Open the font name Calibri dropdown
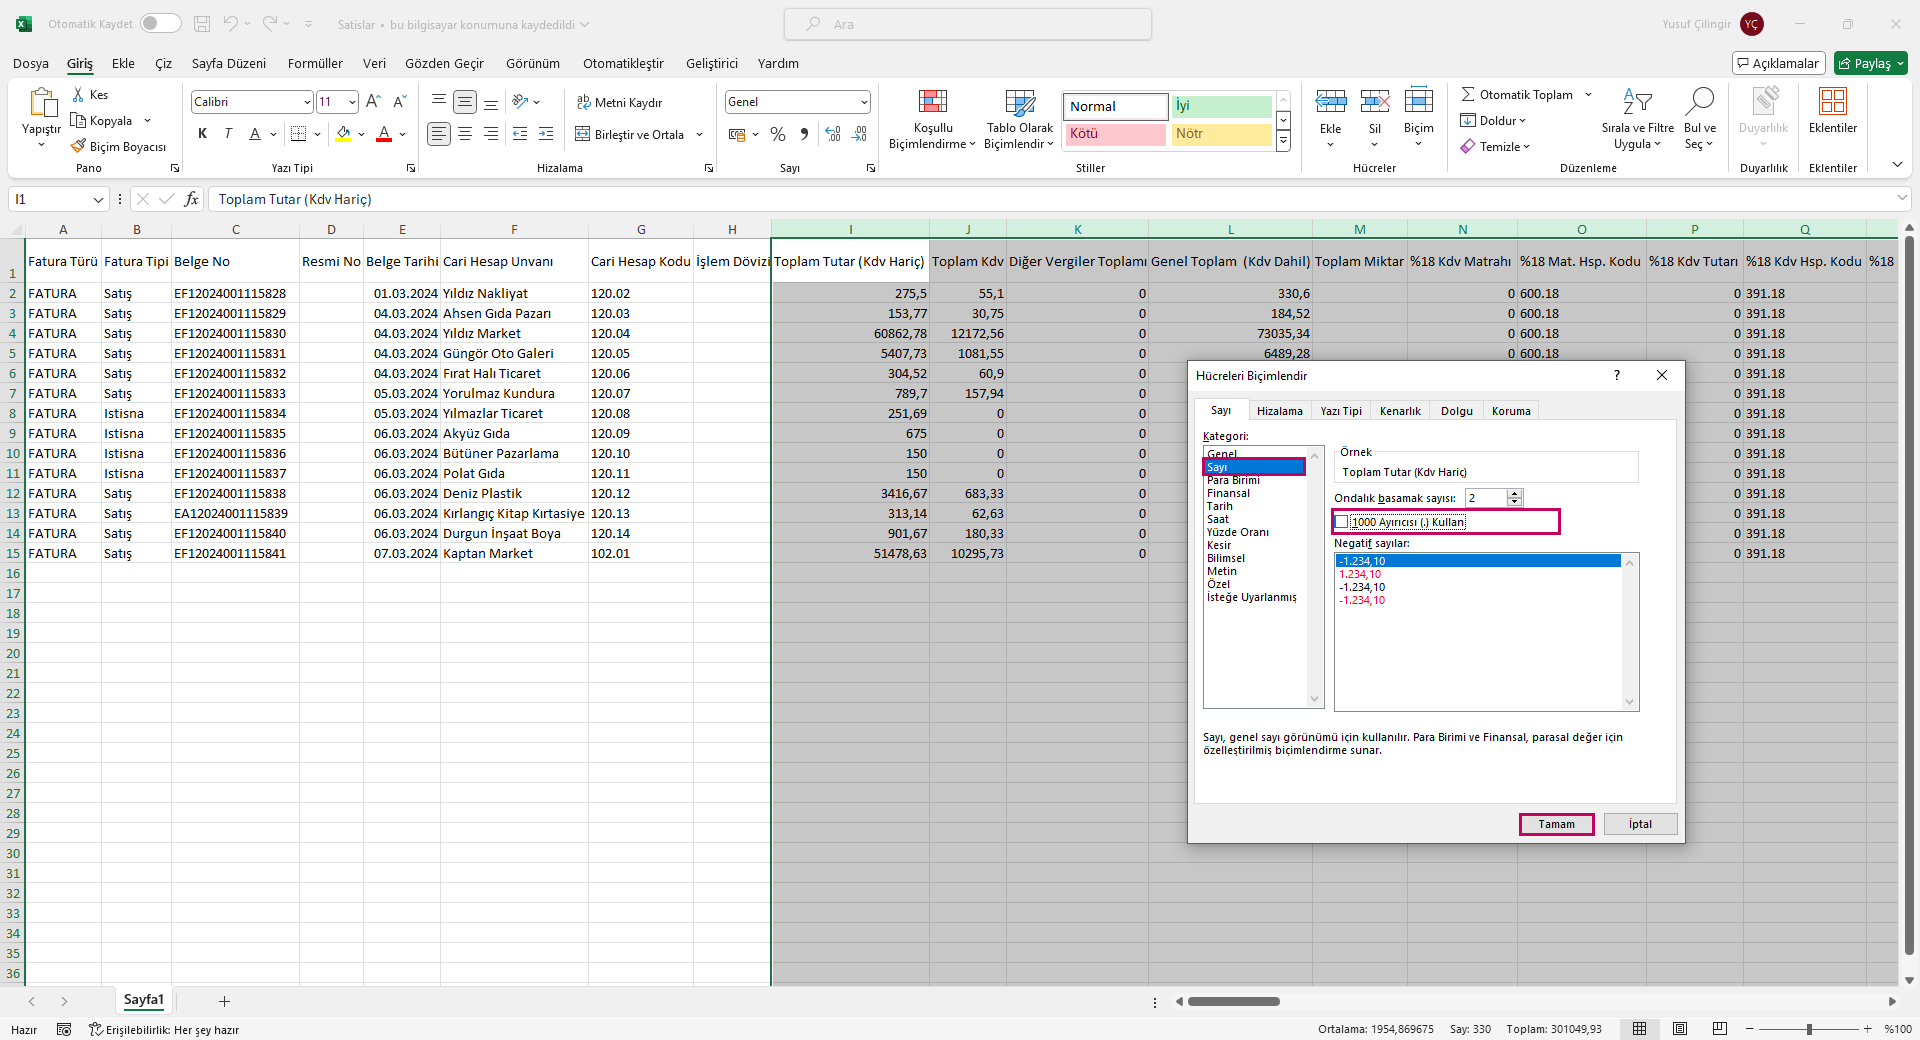Image resolution: width=1920 pixels, height=1040 pixels. [x=307, y=102]
